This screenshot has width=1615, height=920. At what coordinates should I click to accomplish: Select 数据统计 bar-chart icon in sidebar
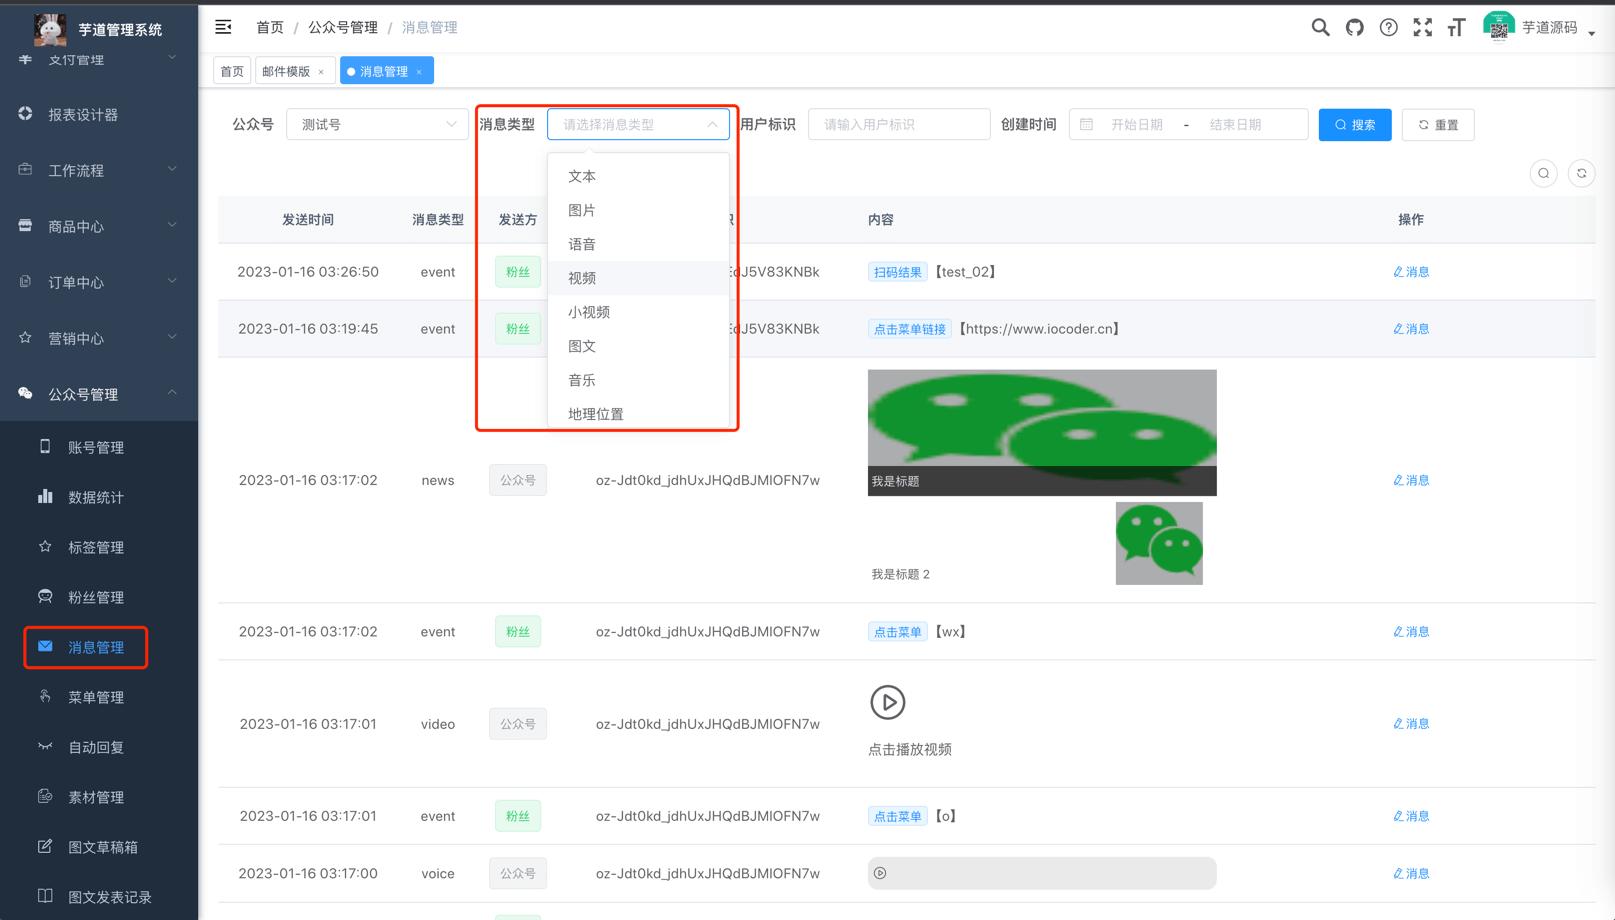tap(44, 497)
